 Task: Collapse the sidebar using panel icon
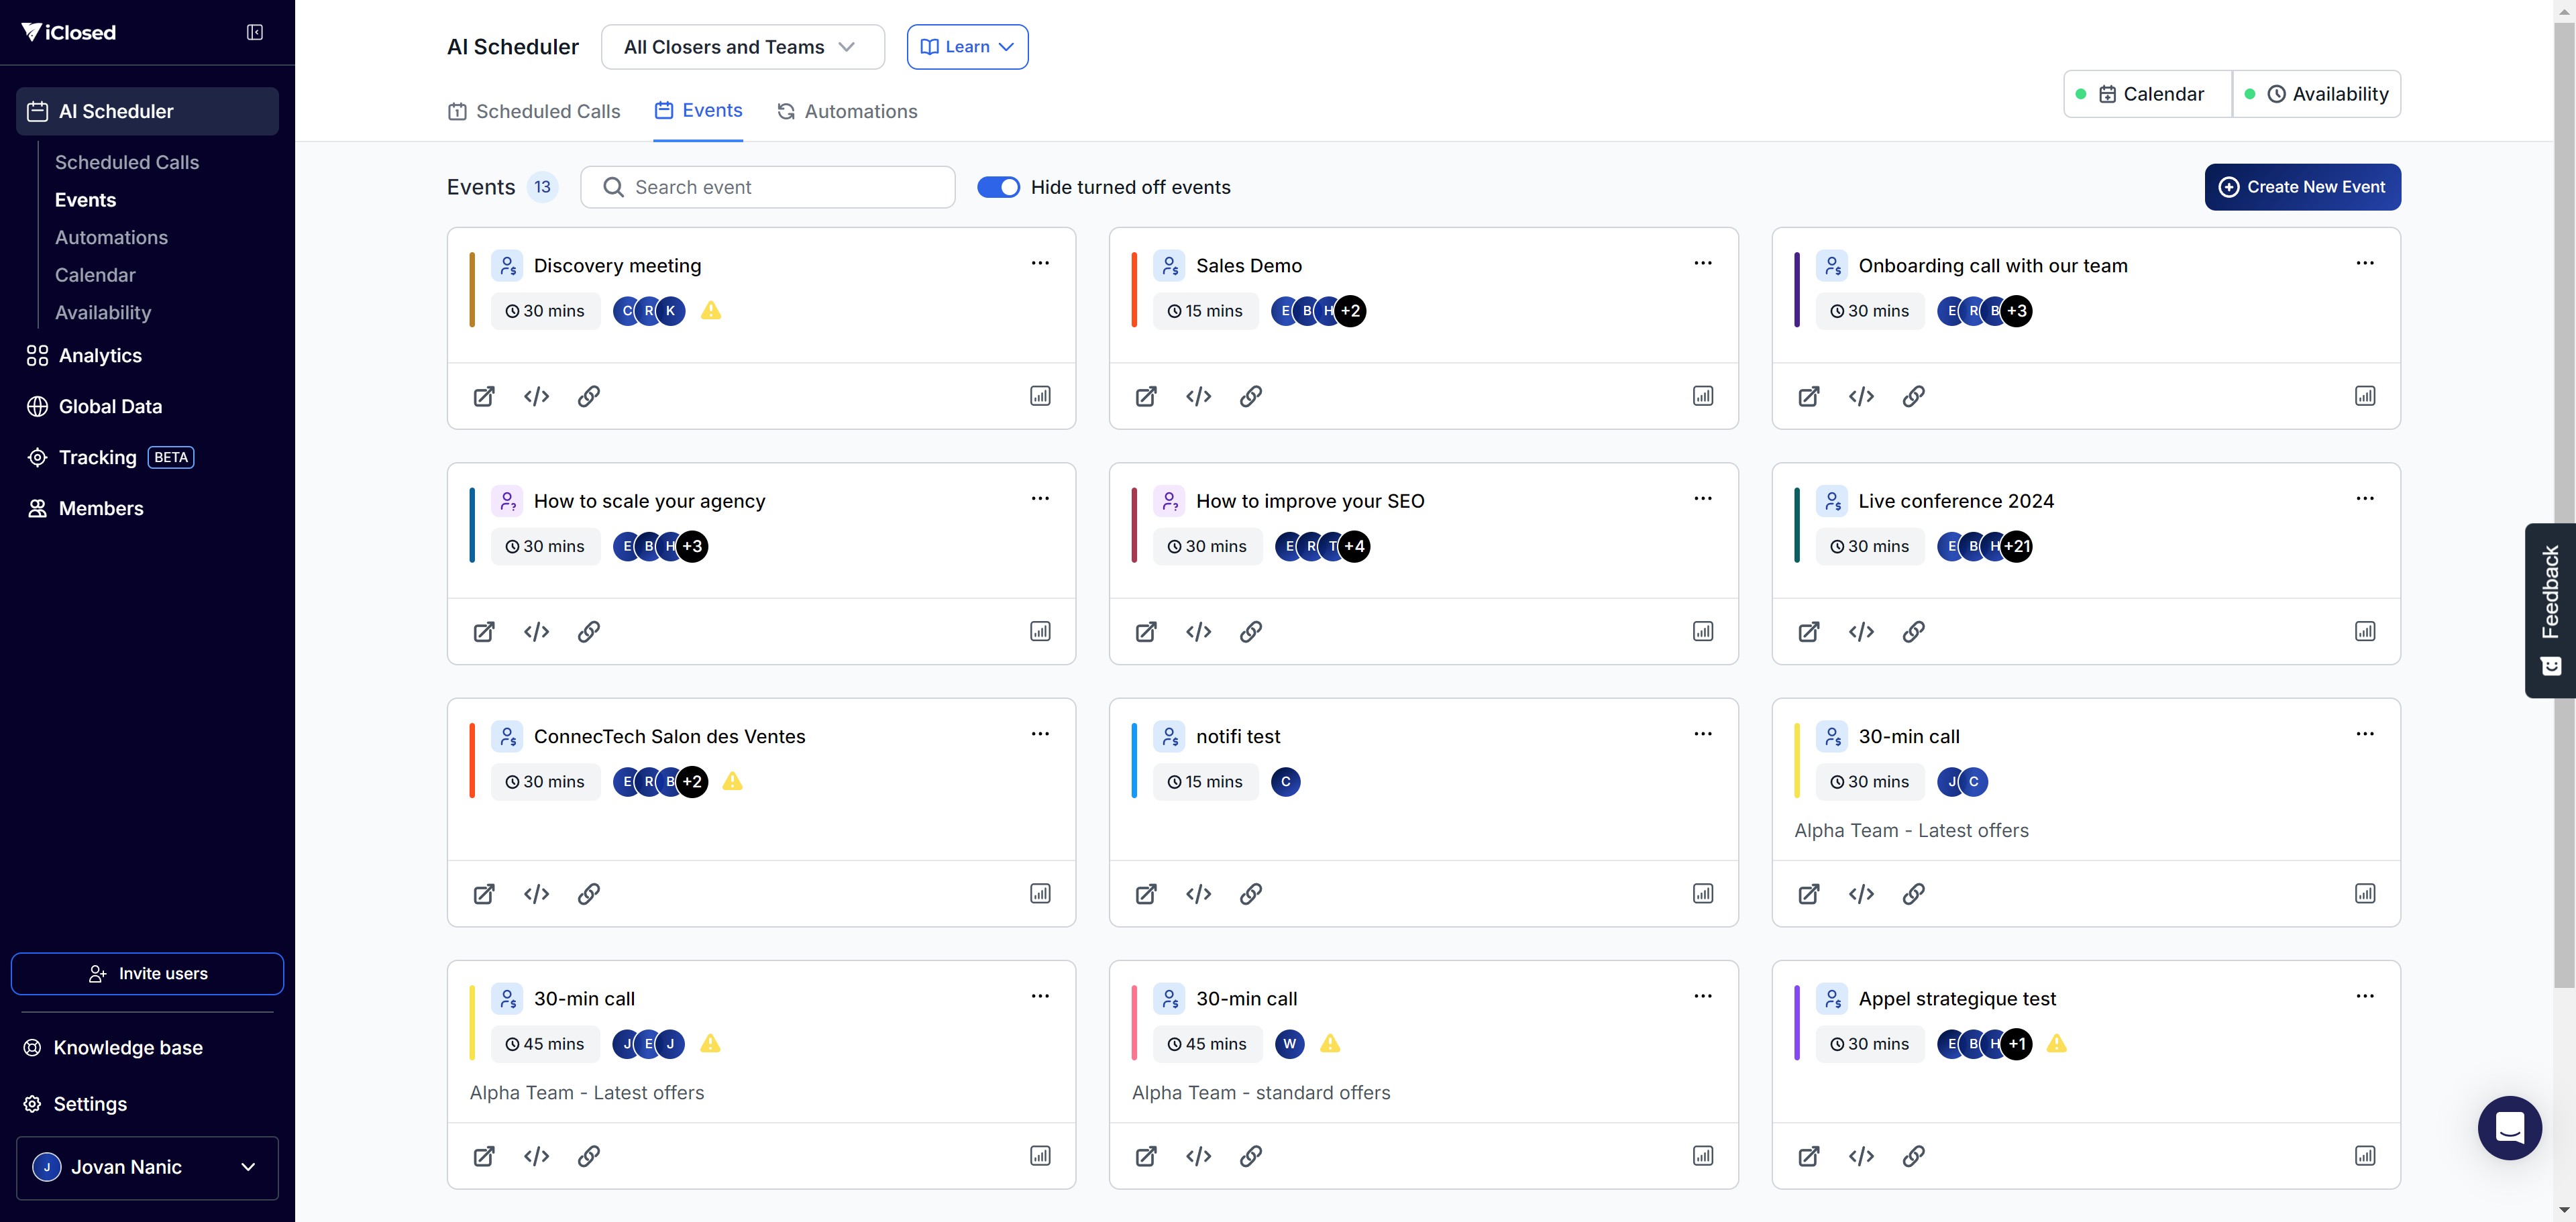[x=255, y=32]
